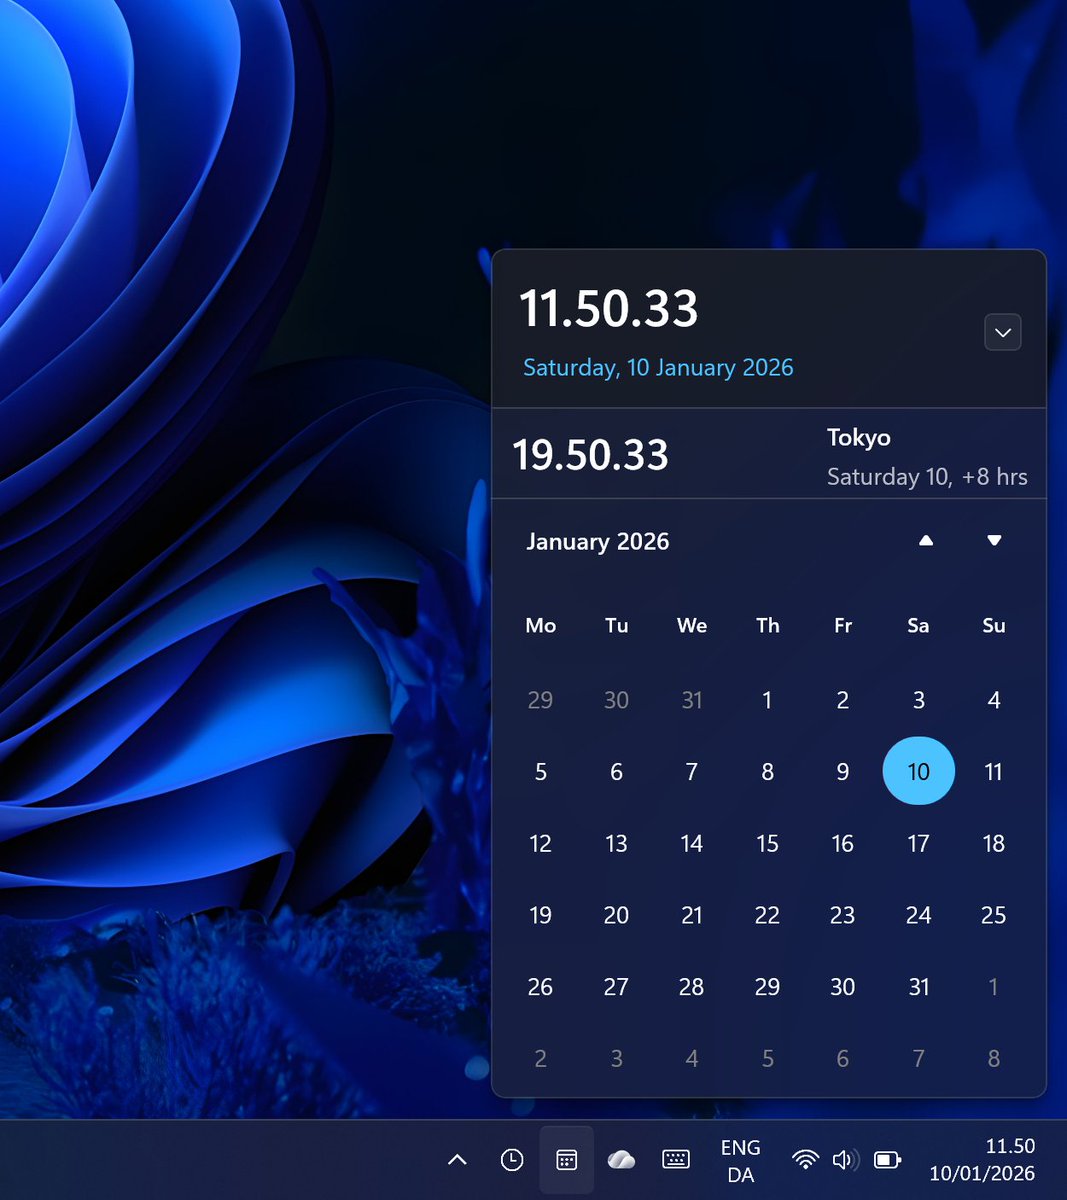Viewport: 1067px width, 1200px height.
Task: Pick date 30 December greyed out
Action: 616,700
